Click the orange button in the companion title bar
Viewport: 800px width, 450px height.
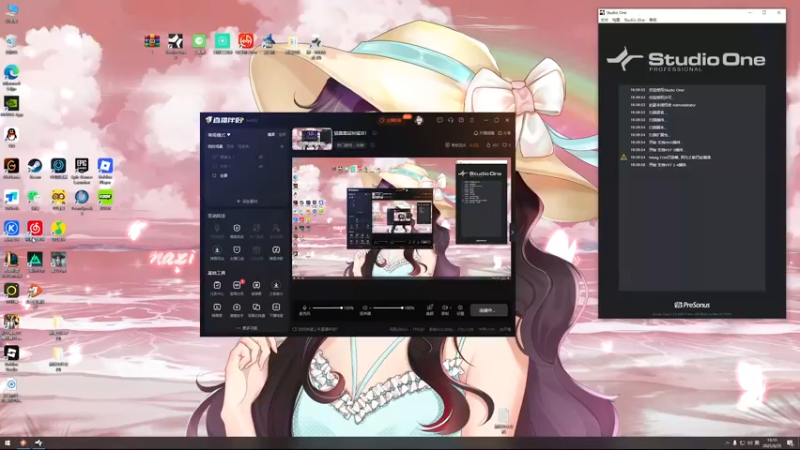[393, 120]
